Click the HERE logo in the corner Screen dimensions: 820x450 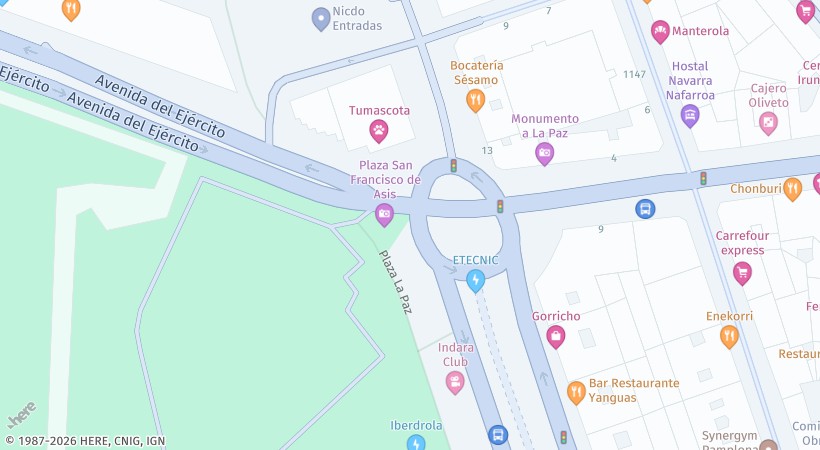point(22,415)
